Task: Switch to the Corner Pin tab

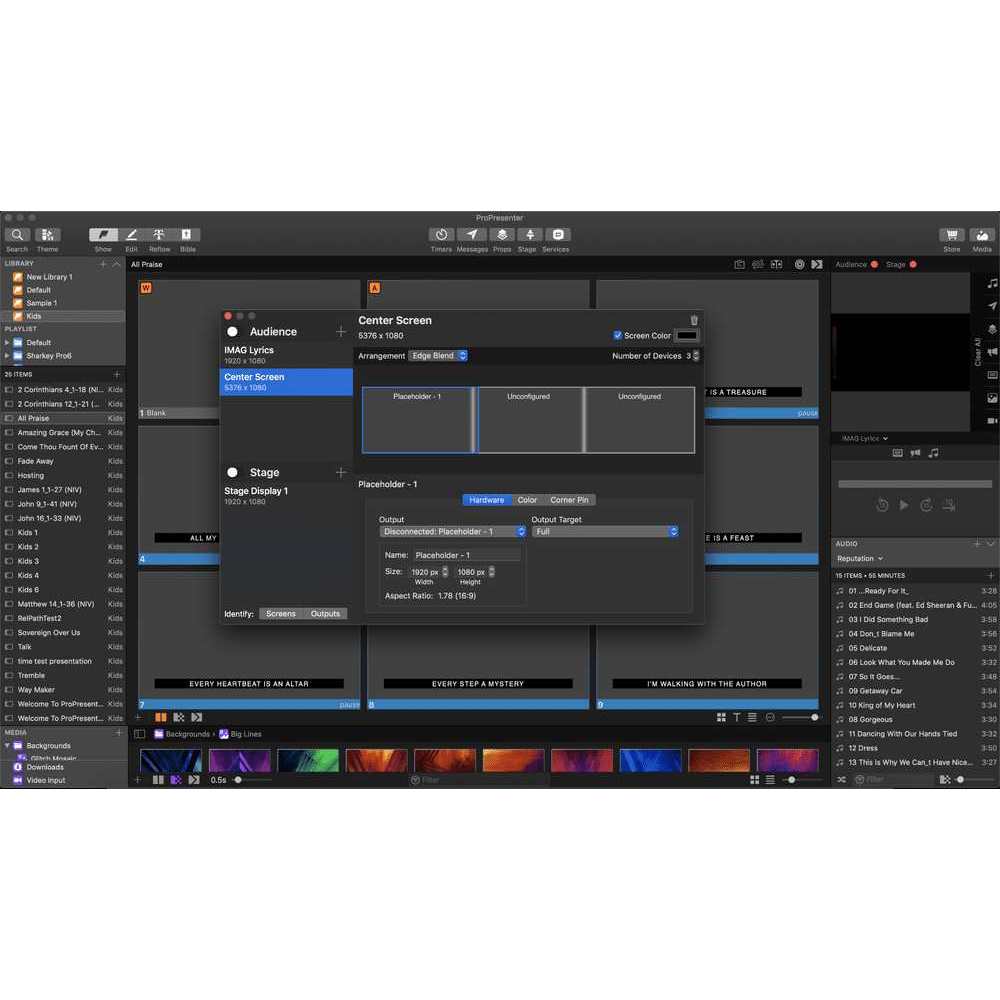Action: pos(570,500)
